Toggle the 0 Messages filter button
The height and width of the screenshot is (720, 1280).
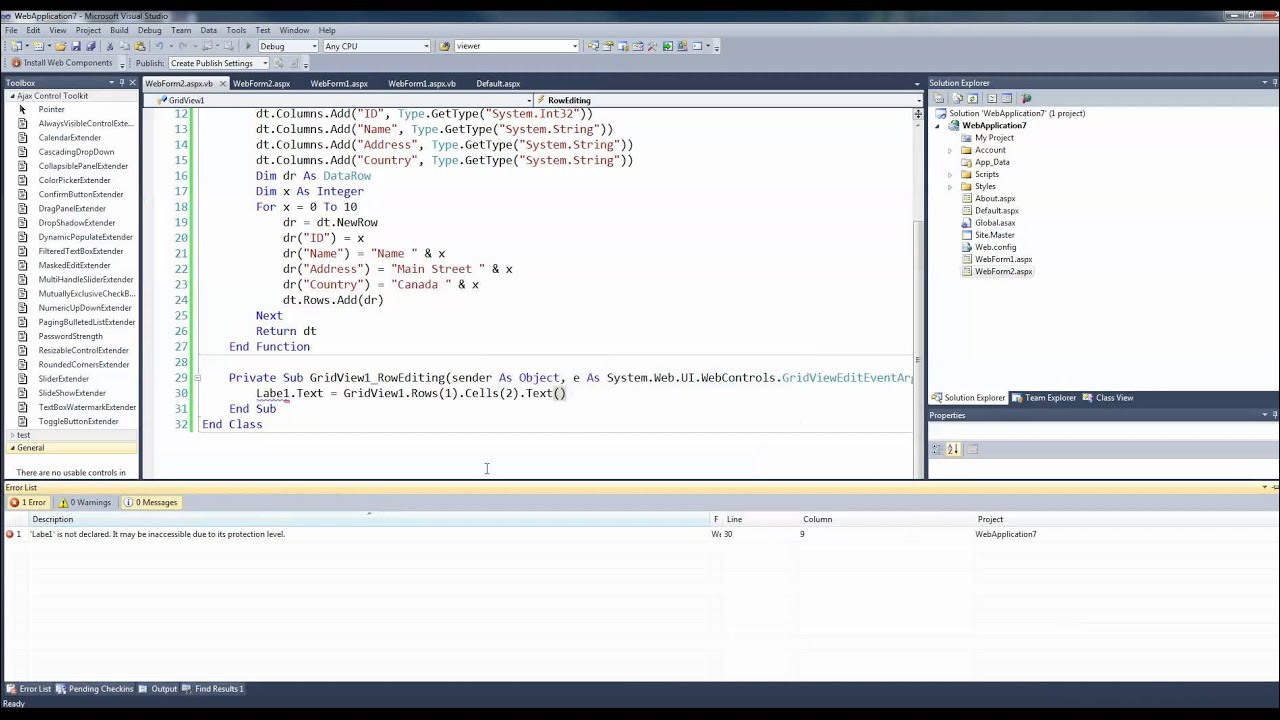(150, 502)
